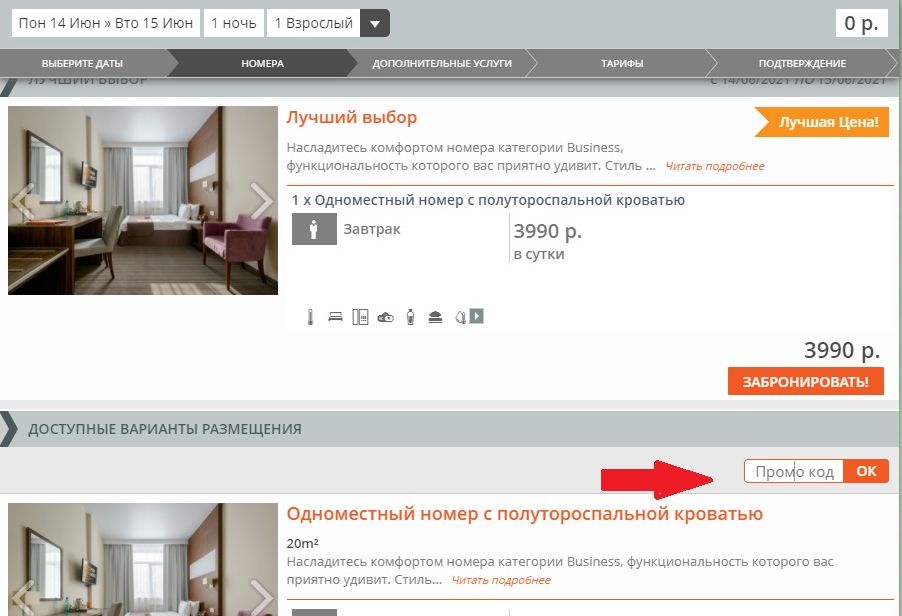Image resolution: width=902 pixels, height=616 pixels.
Task: Click the Лучшая Цена! badge
Action: click(x=821, y=122)
